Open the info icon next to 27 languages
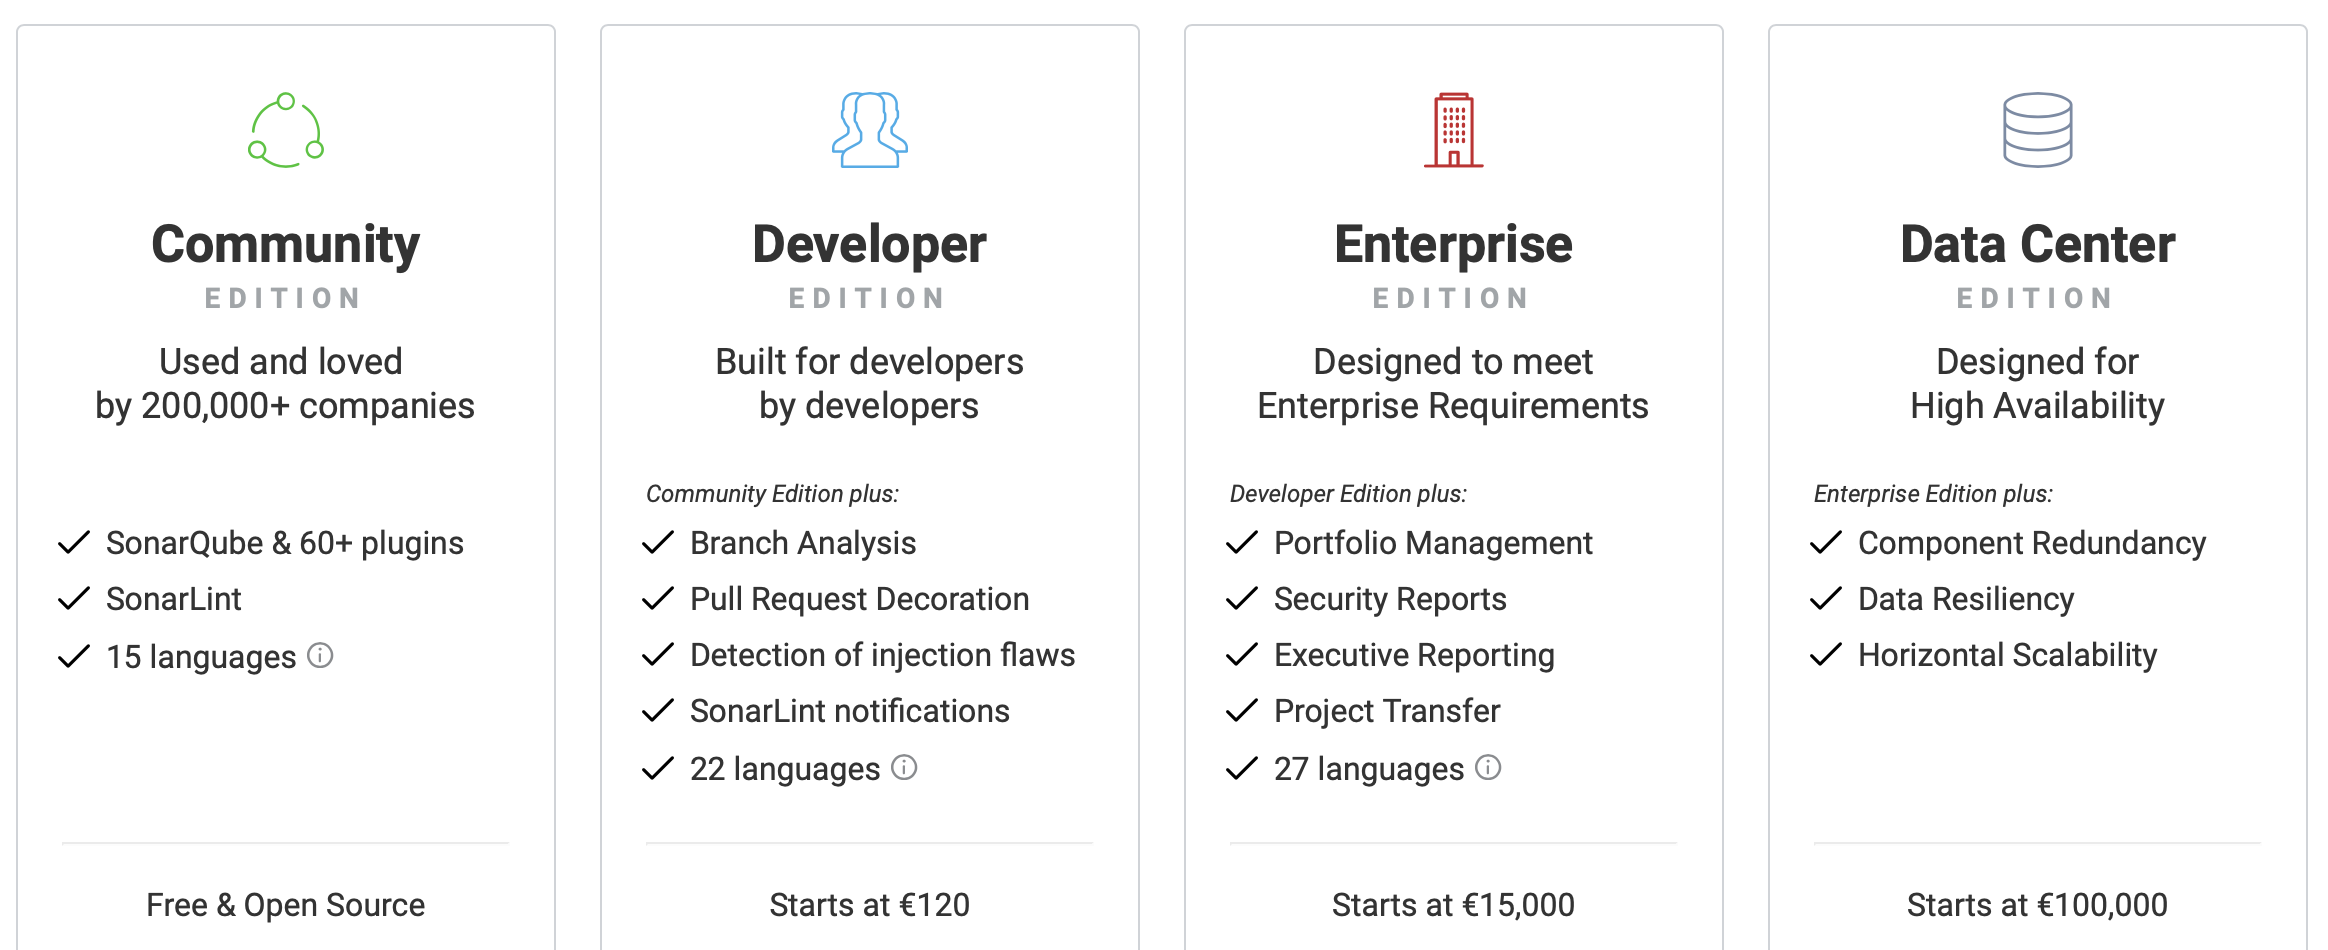Viewport: 2328px width, 950px height. [x=1488, y=769]
